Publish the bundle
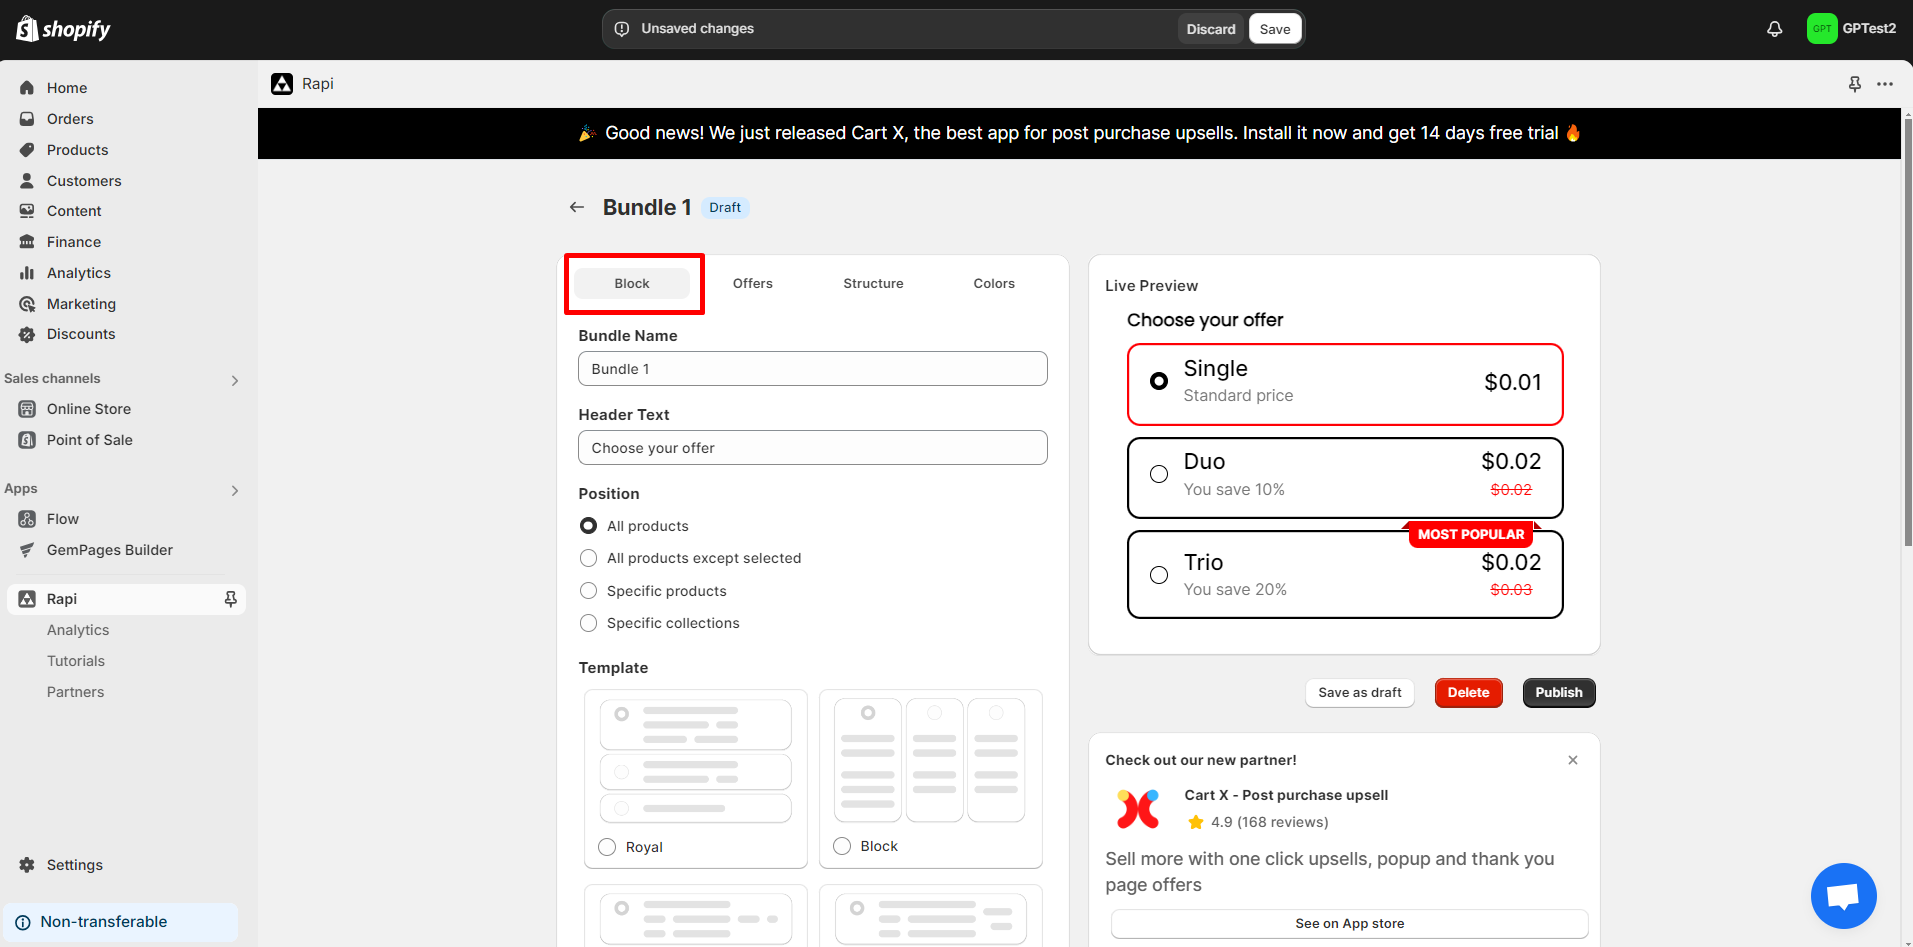 click(1558, 692)
